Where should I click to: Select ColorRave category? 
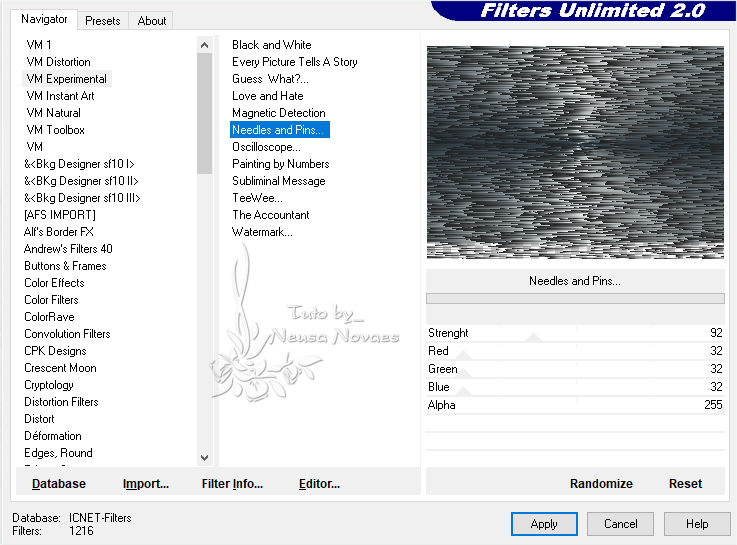coord(49,317)
